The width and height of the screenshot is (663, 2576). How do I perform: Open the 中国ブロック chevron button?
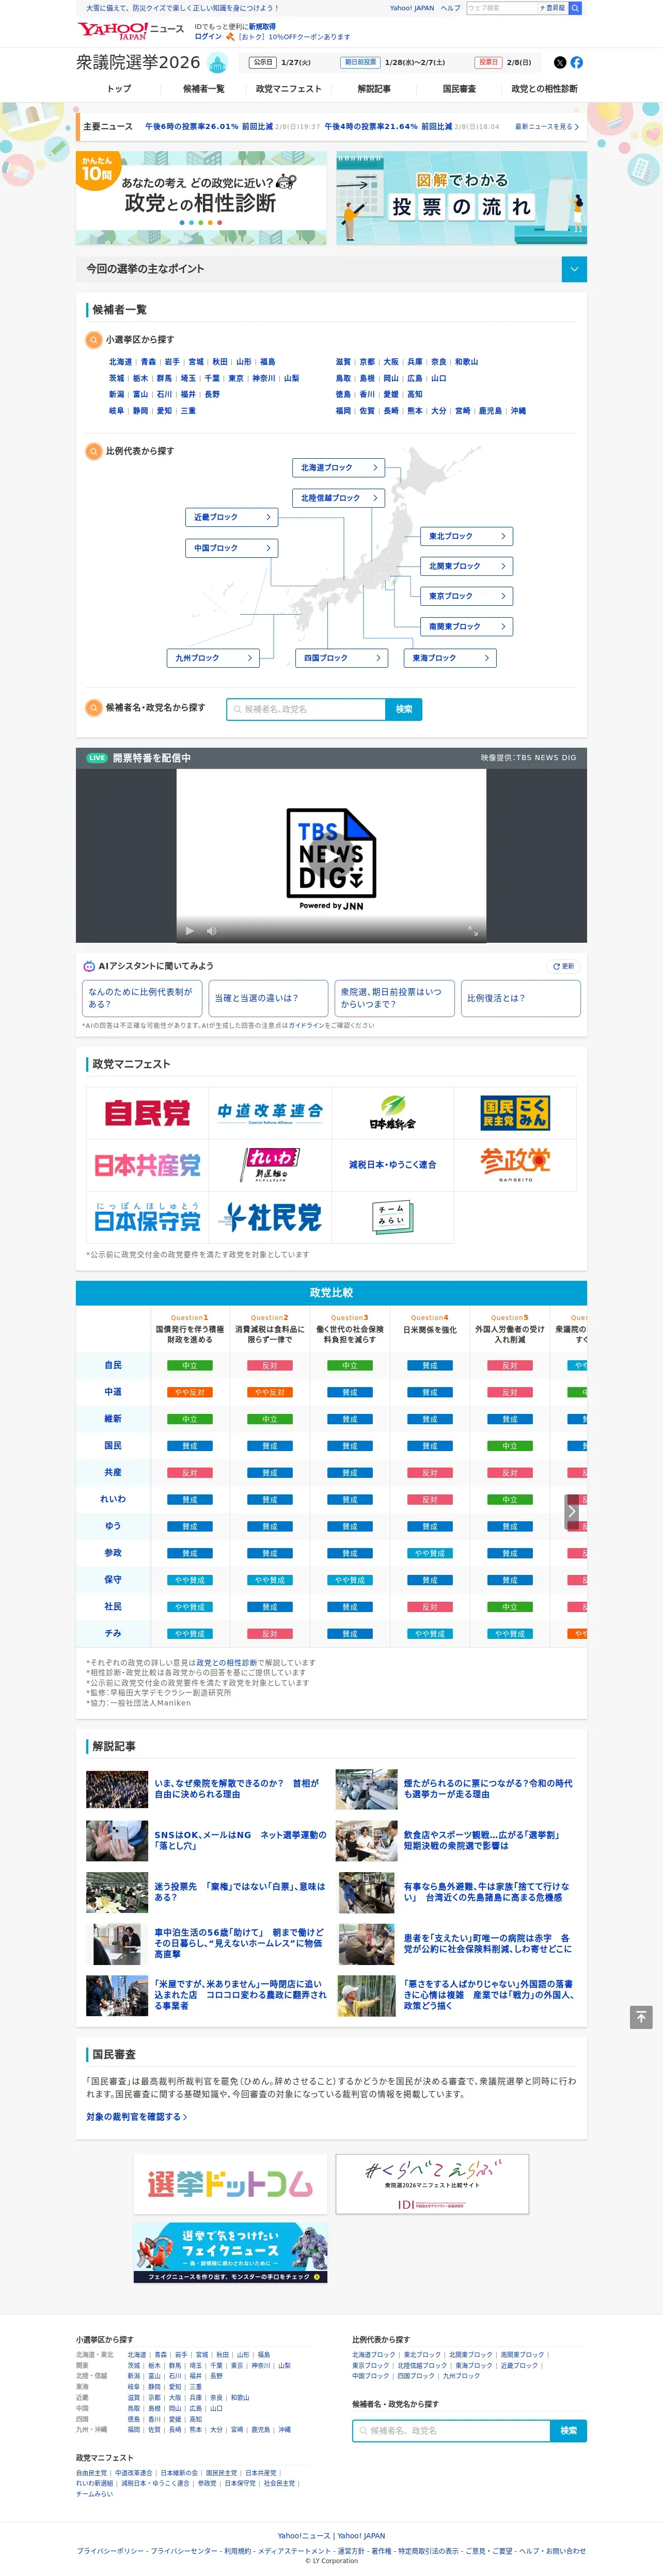231,548
